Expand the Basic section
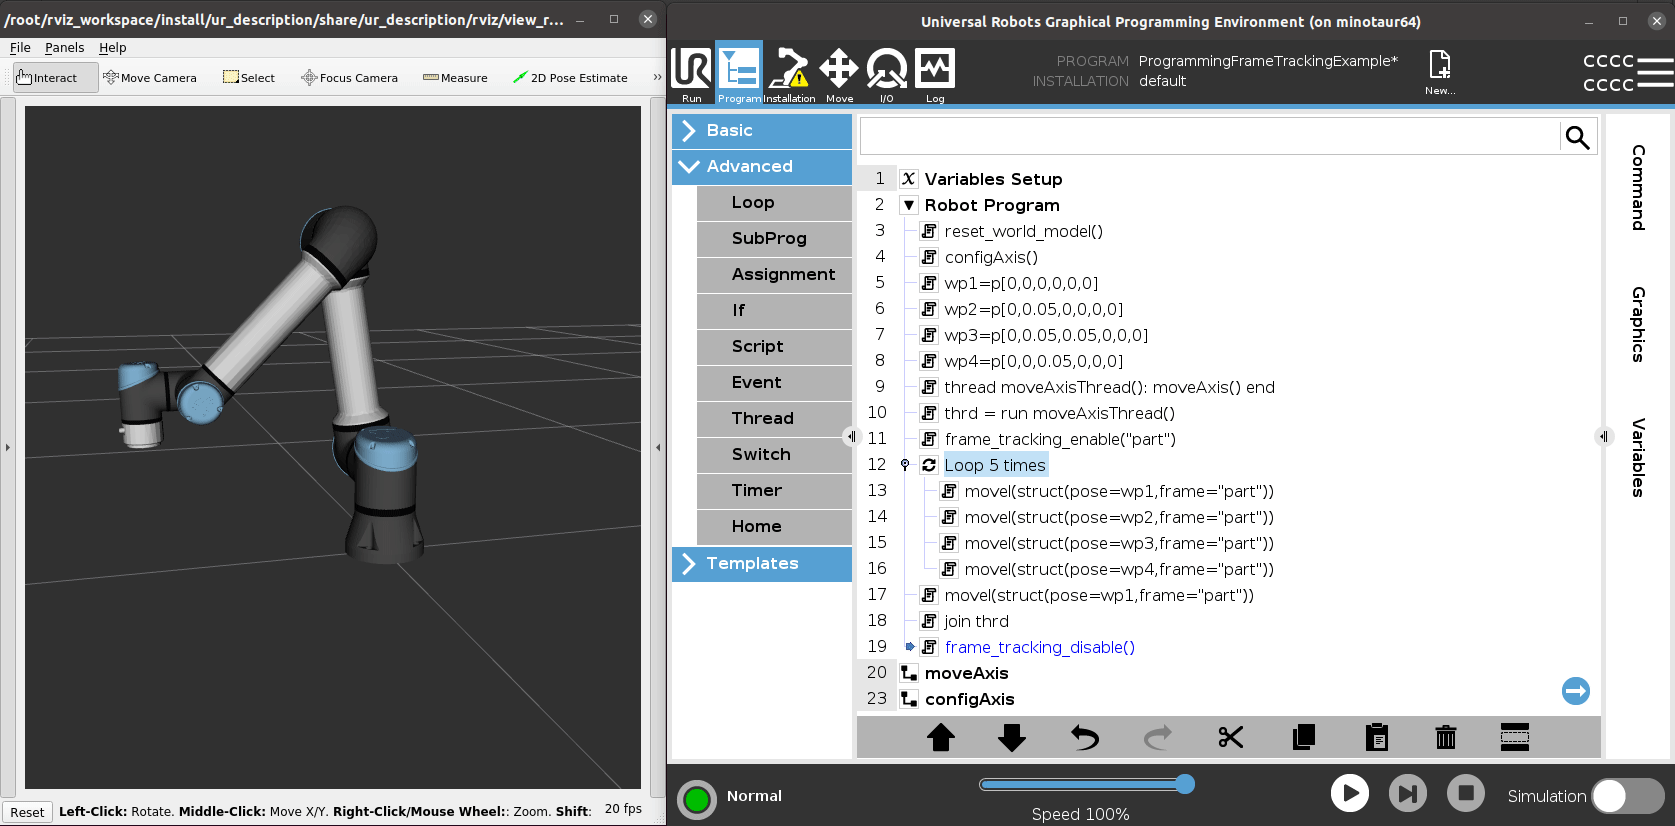The width and height of the screenshot is (1675, 826). click(762, 130)
